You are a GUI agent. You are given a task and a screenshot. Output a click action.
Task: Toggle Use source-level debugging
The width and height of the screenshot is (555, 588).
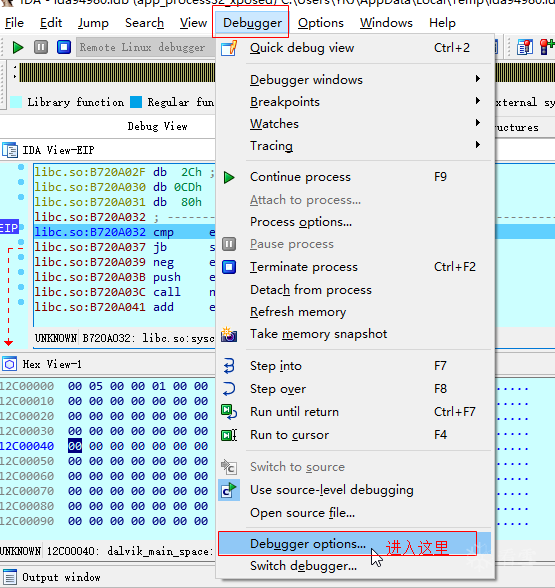(355, 490)
